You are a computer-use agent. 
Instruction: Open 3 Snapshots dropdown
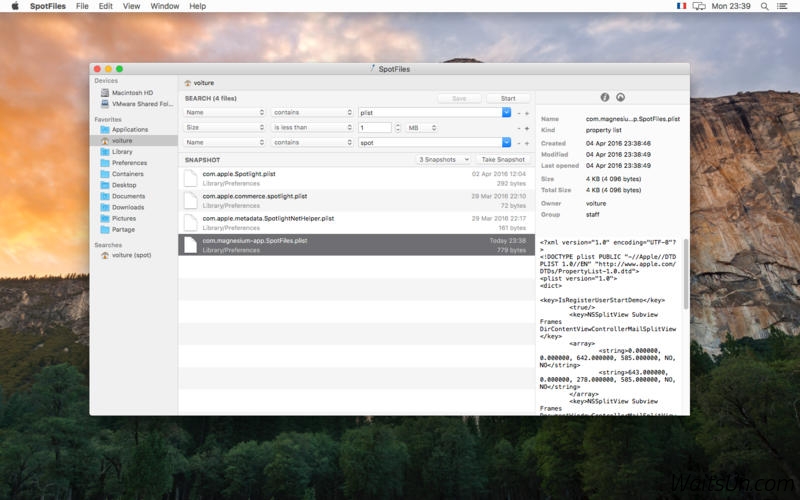[443, 160]
